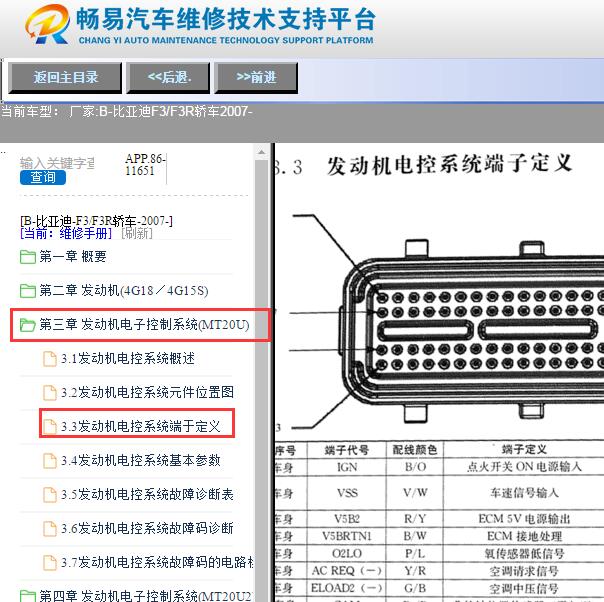This screenshot has width=604, height=602.
Task: Click the sidebar scrollbar up arrow
Action: point(262,153)
